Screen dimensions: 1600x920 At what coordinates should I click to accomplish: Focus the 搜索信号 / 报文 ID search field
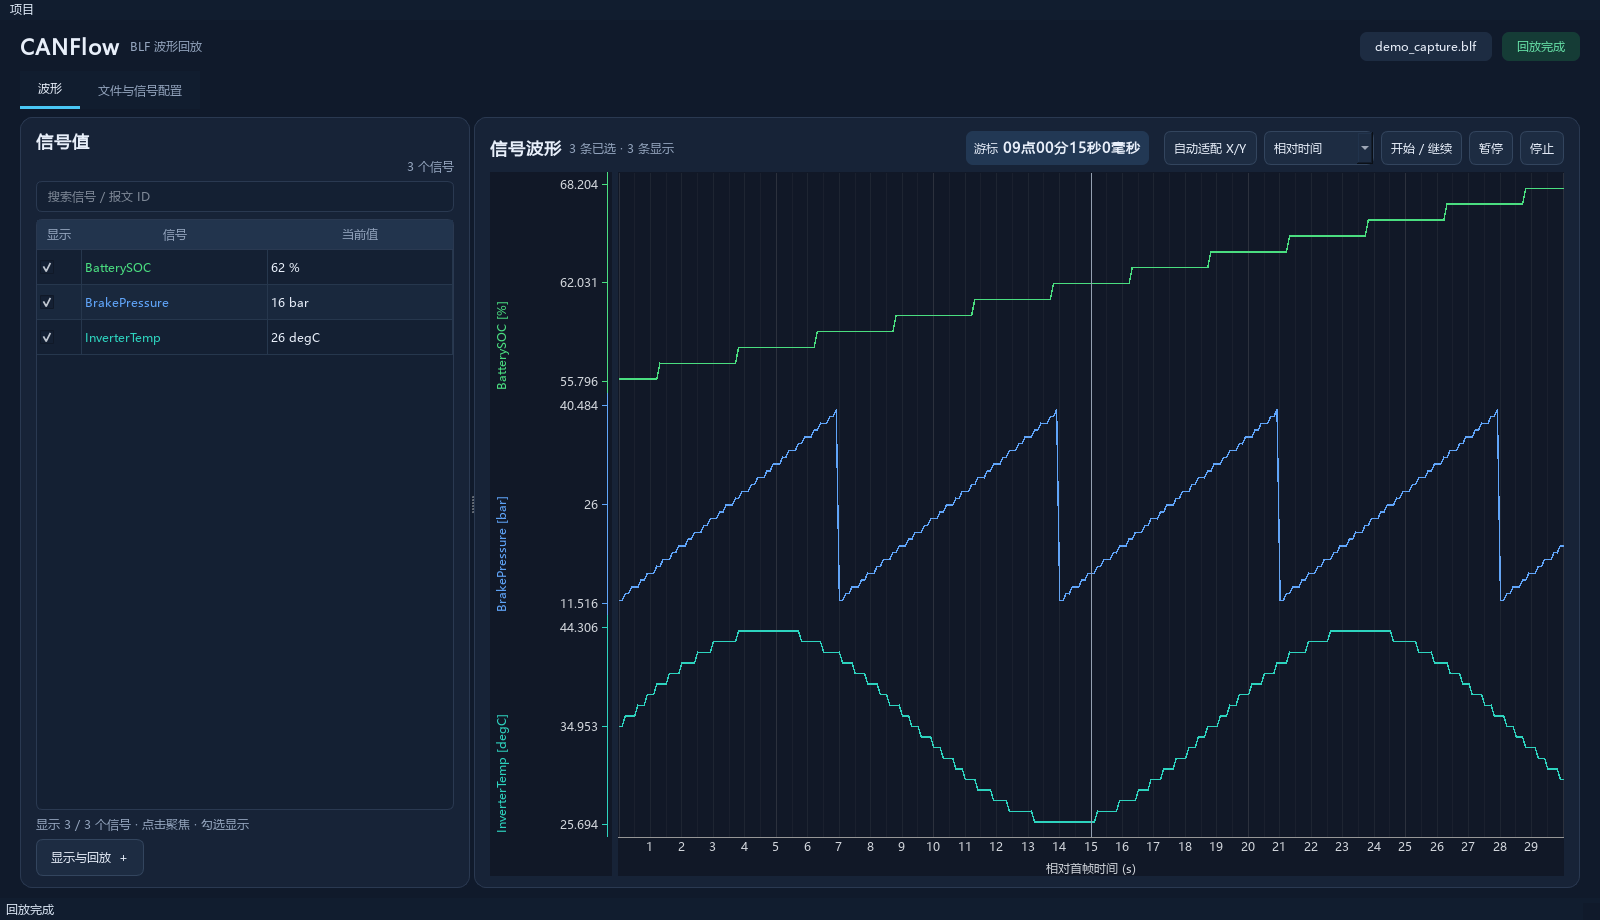245,196
